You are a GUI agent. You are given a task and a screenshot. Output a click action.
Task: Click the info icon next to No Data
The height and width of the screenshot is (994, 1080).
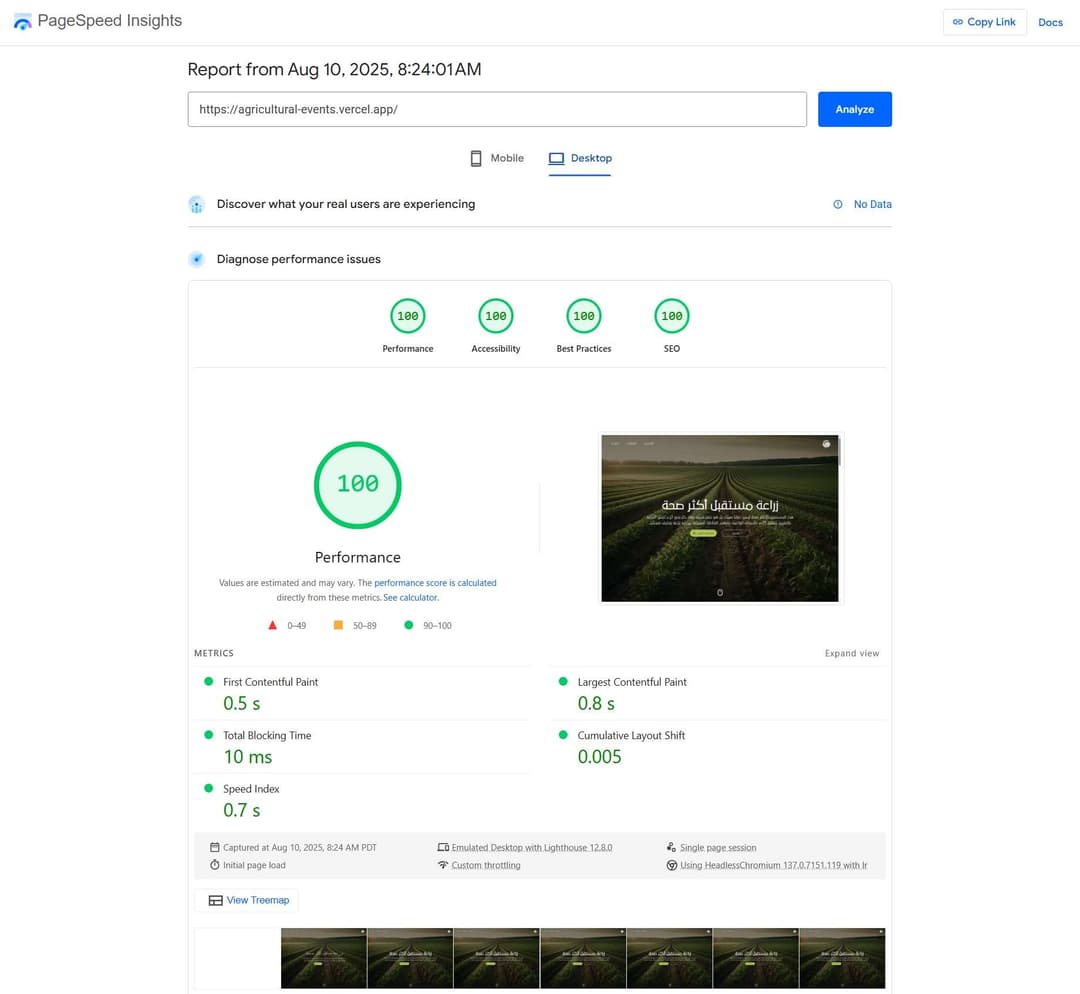click(837, 204)
